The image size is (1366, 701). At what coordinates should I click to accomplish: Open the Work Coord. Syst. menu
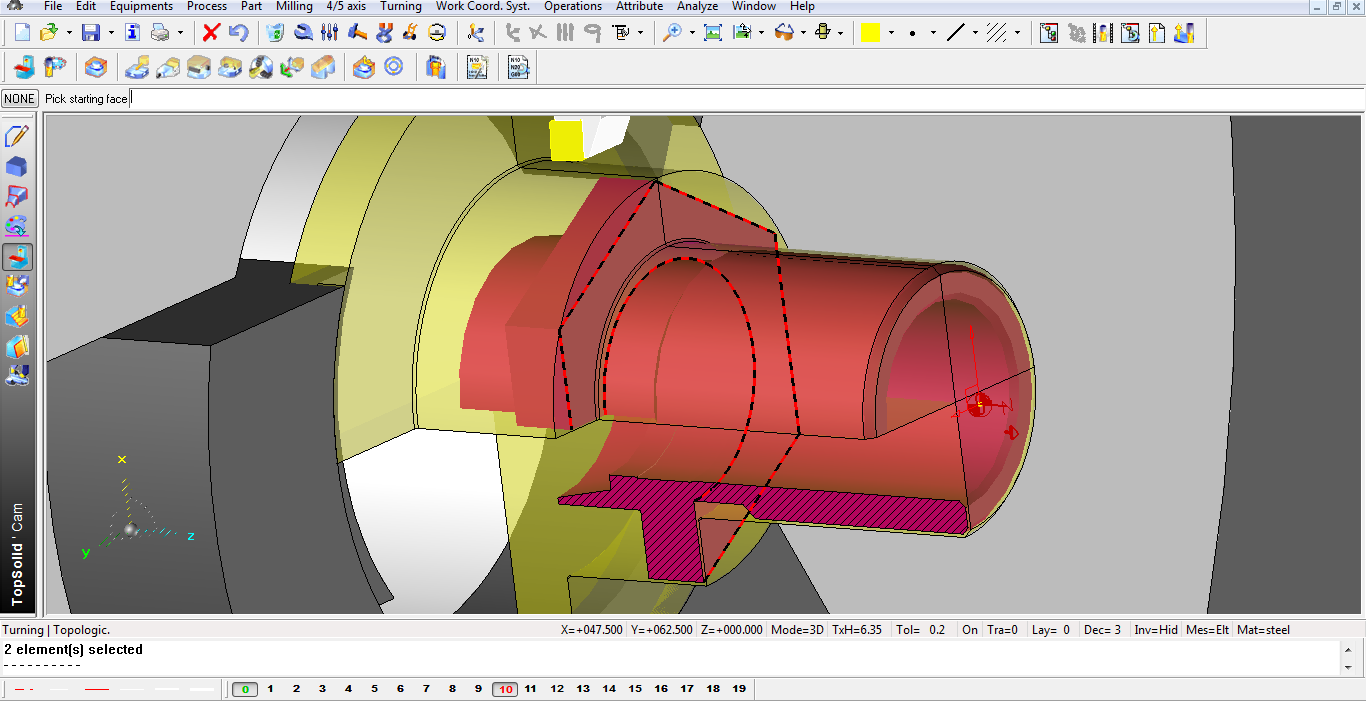(483, 6)
